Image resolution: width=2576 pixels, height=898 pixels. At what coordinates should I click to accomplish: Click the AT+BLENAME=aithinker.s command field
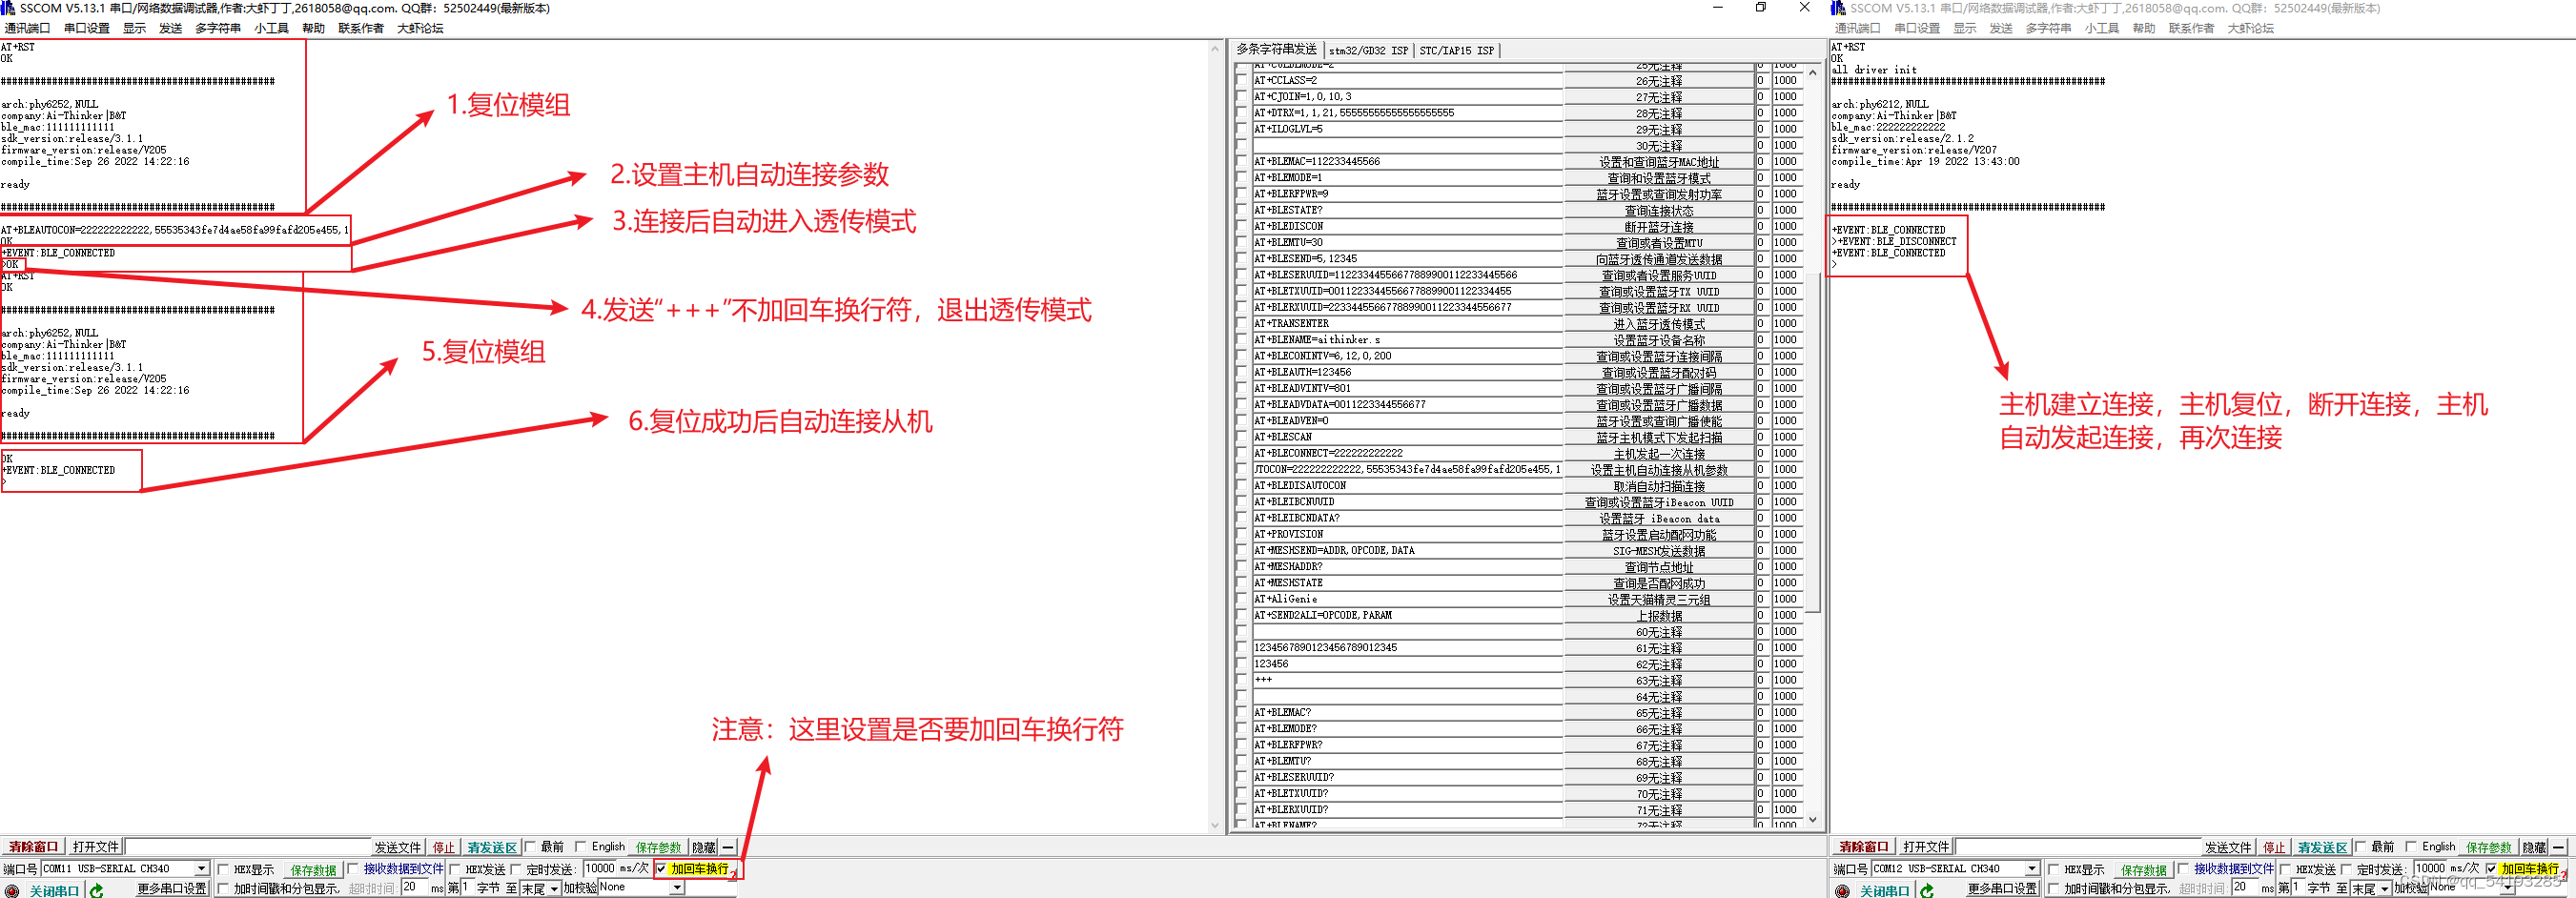(1407, 340)
